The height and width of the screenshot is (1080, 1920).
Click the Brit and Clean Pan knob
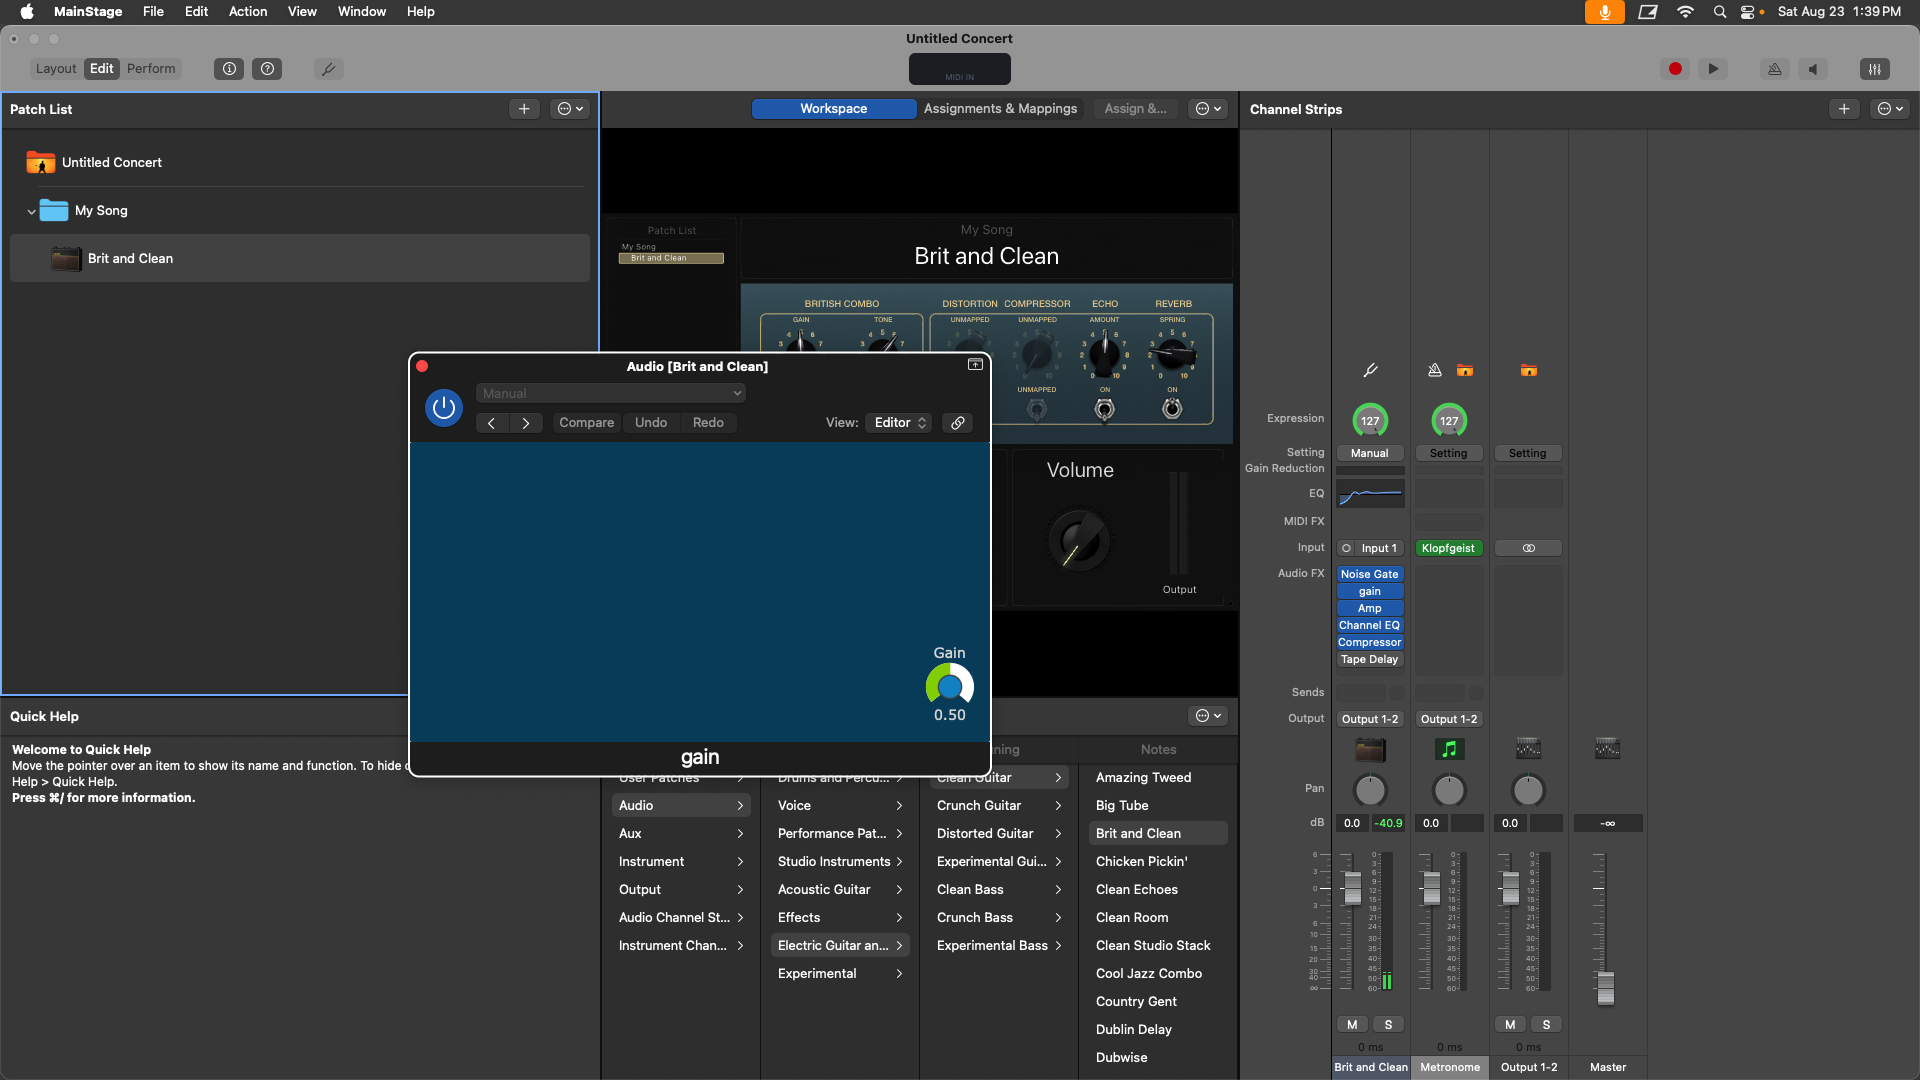(x=1370, y=790)
